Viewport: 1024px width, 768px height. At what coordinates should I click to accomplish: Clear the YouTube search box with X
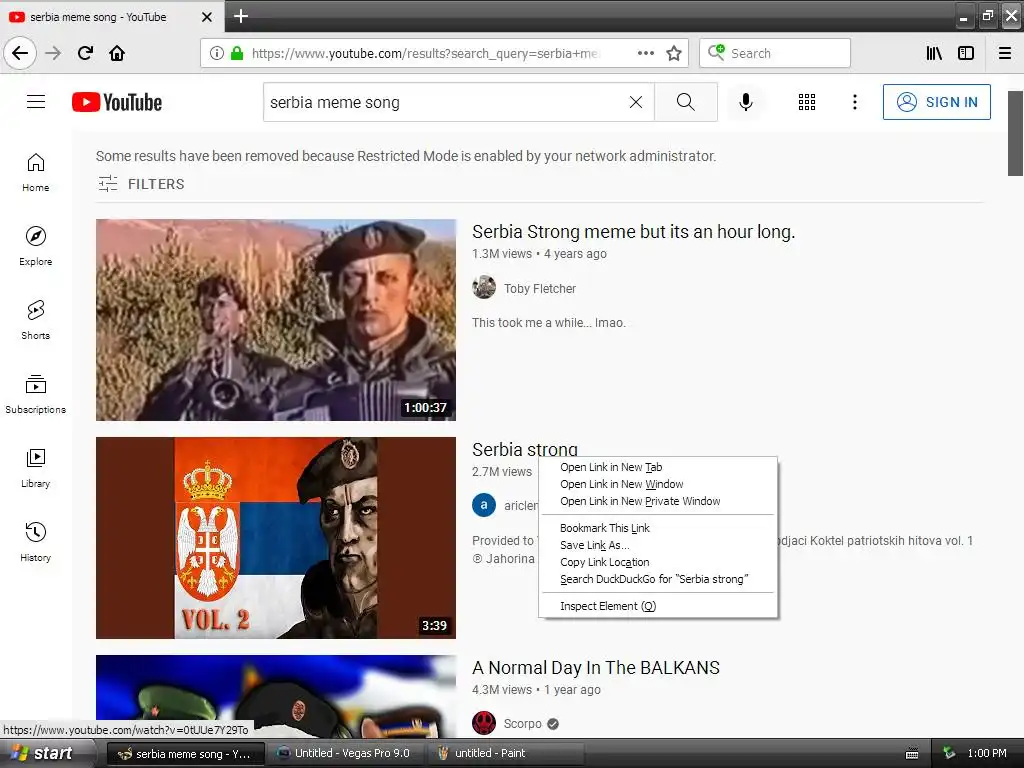click(x=635, y=102)
